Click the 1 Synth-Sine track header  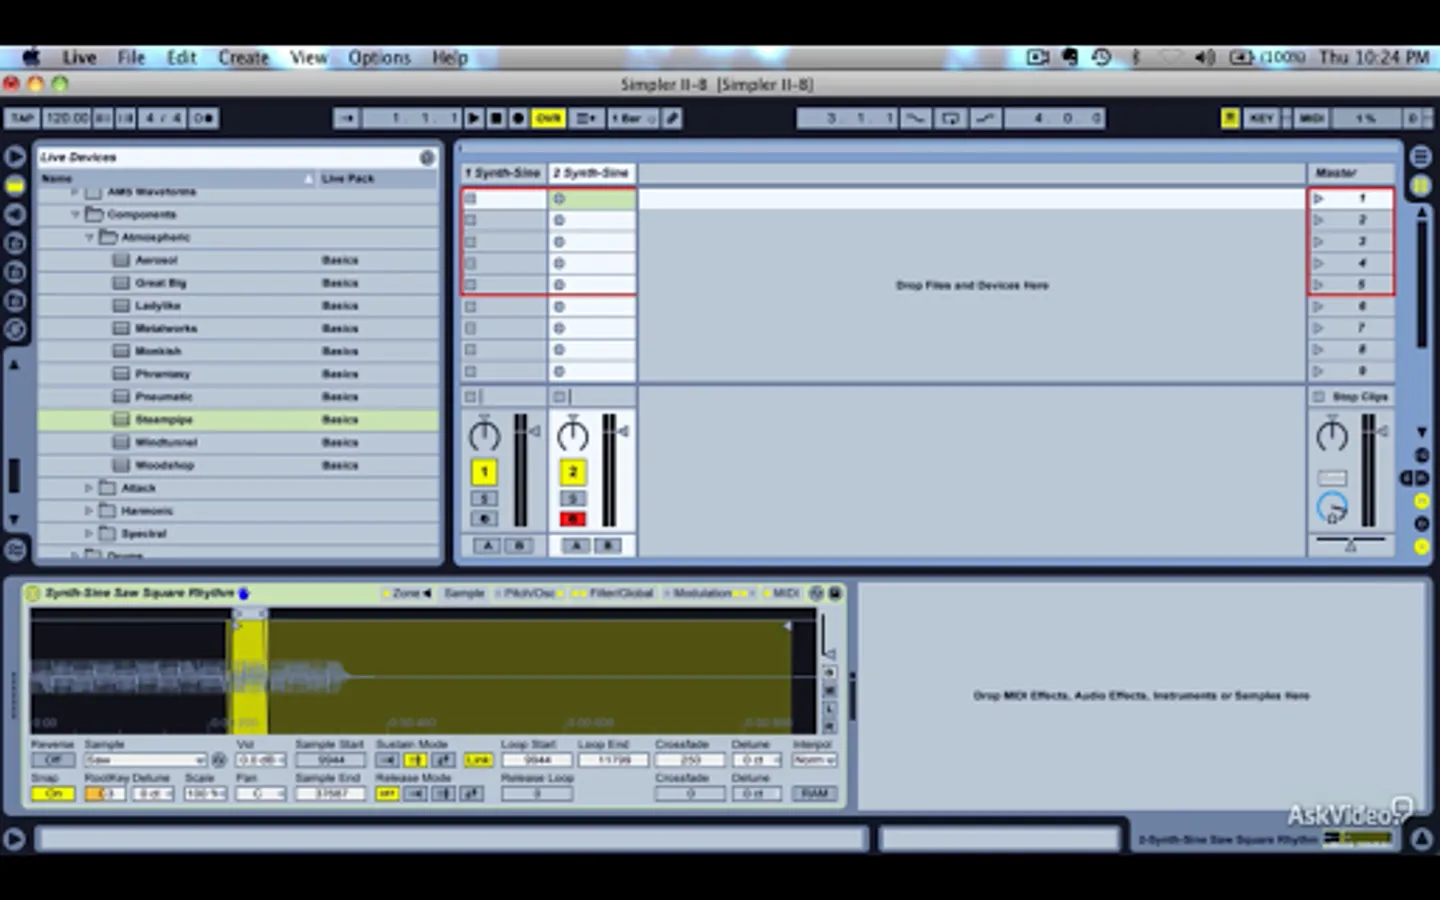point(503,173)
